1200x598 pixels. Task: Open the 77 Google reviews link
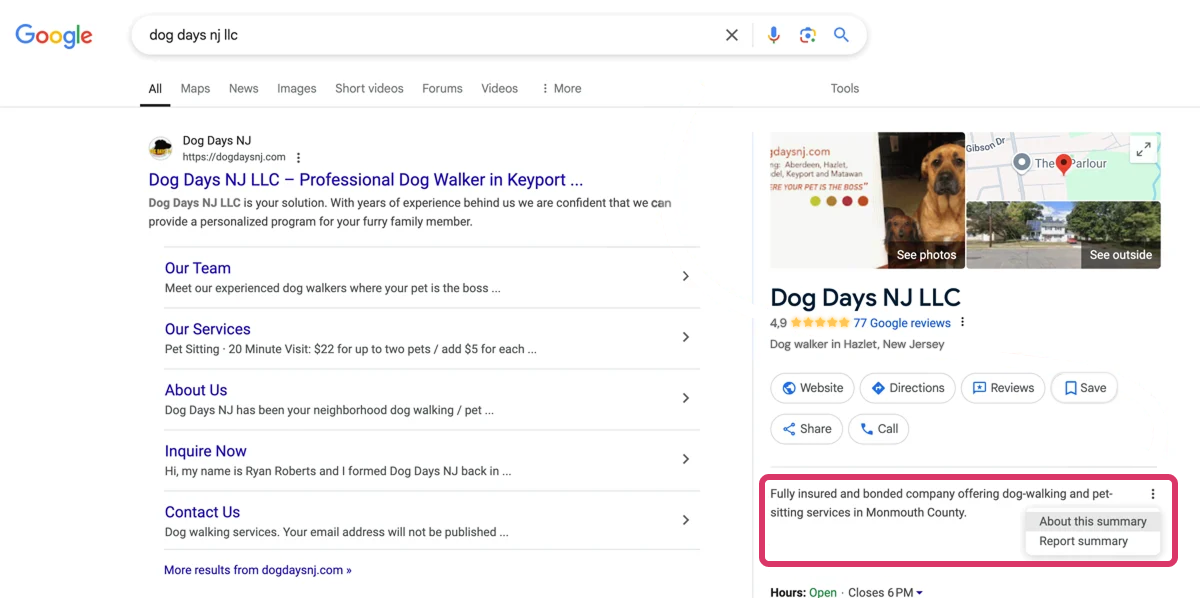coord(902,323)
